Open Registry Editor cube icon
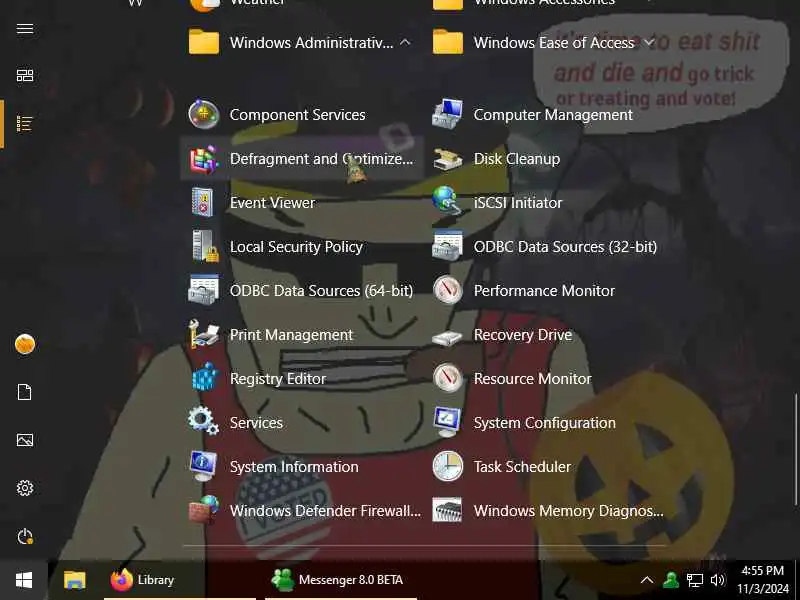The image size is (800, 600). point(205,378)
